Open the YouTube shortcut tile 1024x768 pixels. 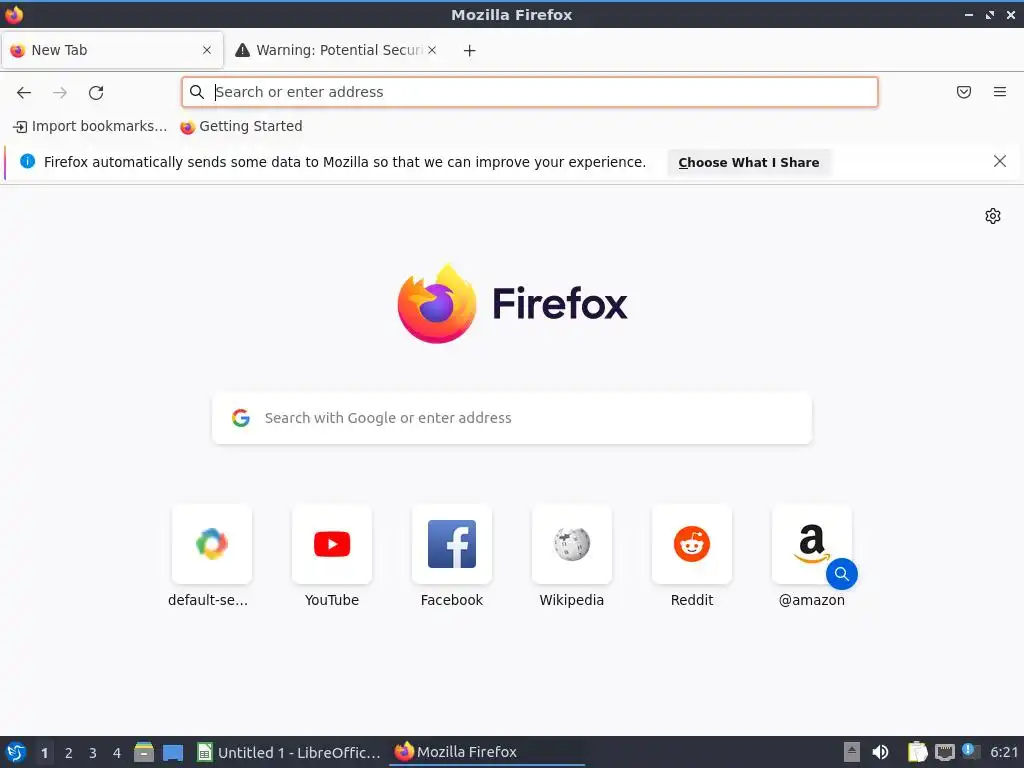coord(332,544)
